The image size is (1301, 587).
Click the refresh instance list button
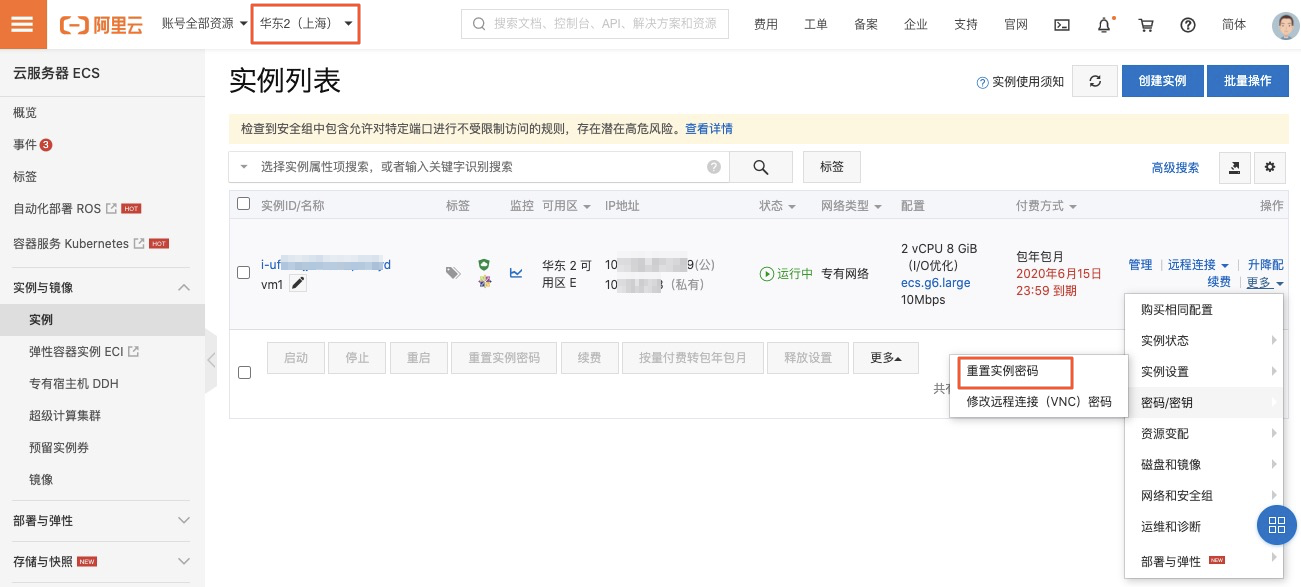click(1095, 81)
